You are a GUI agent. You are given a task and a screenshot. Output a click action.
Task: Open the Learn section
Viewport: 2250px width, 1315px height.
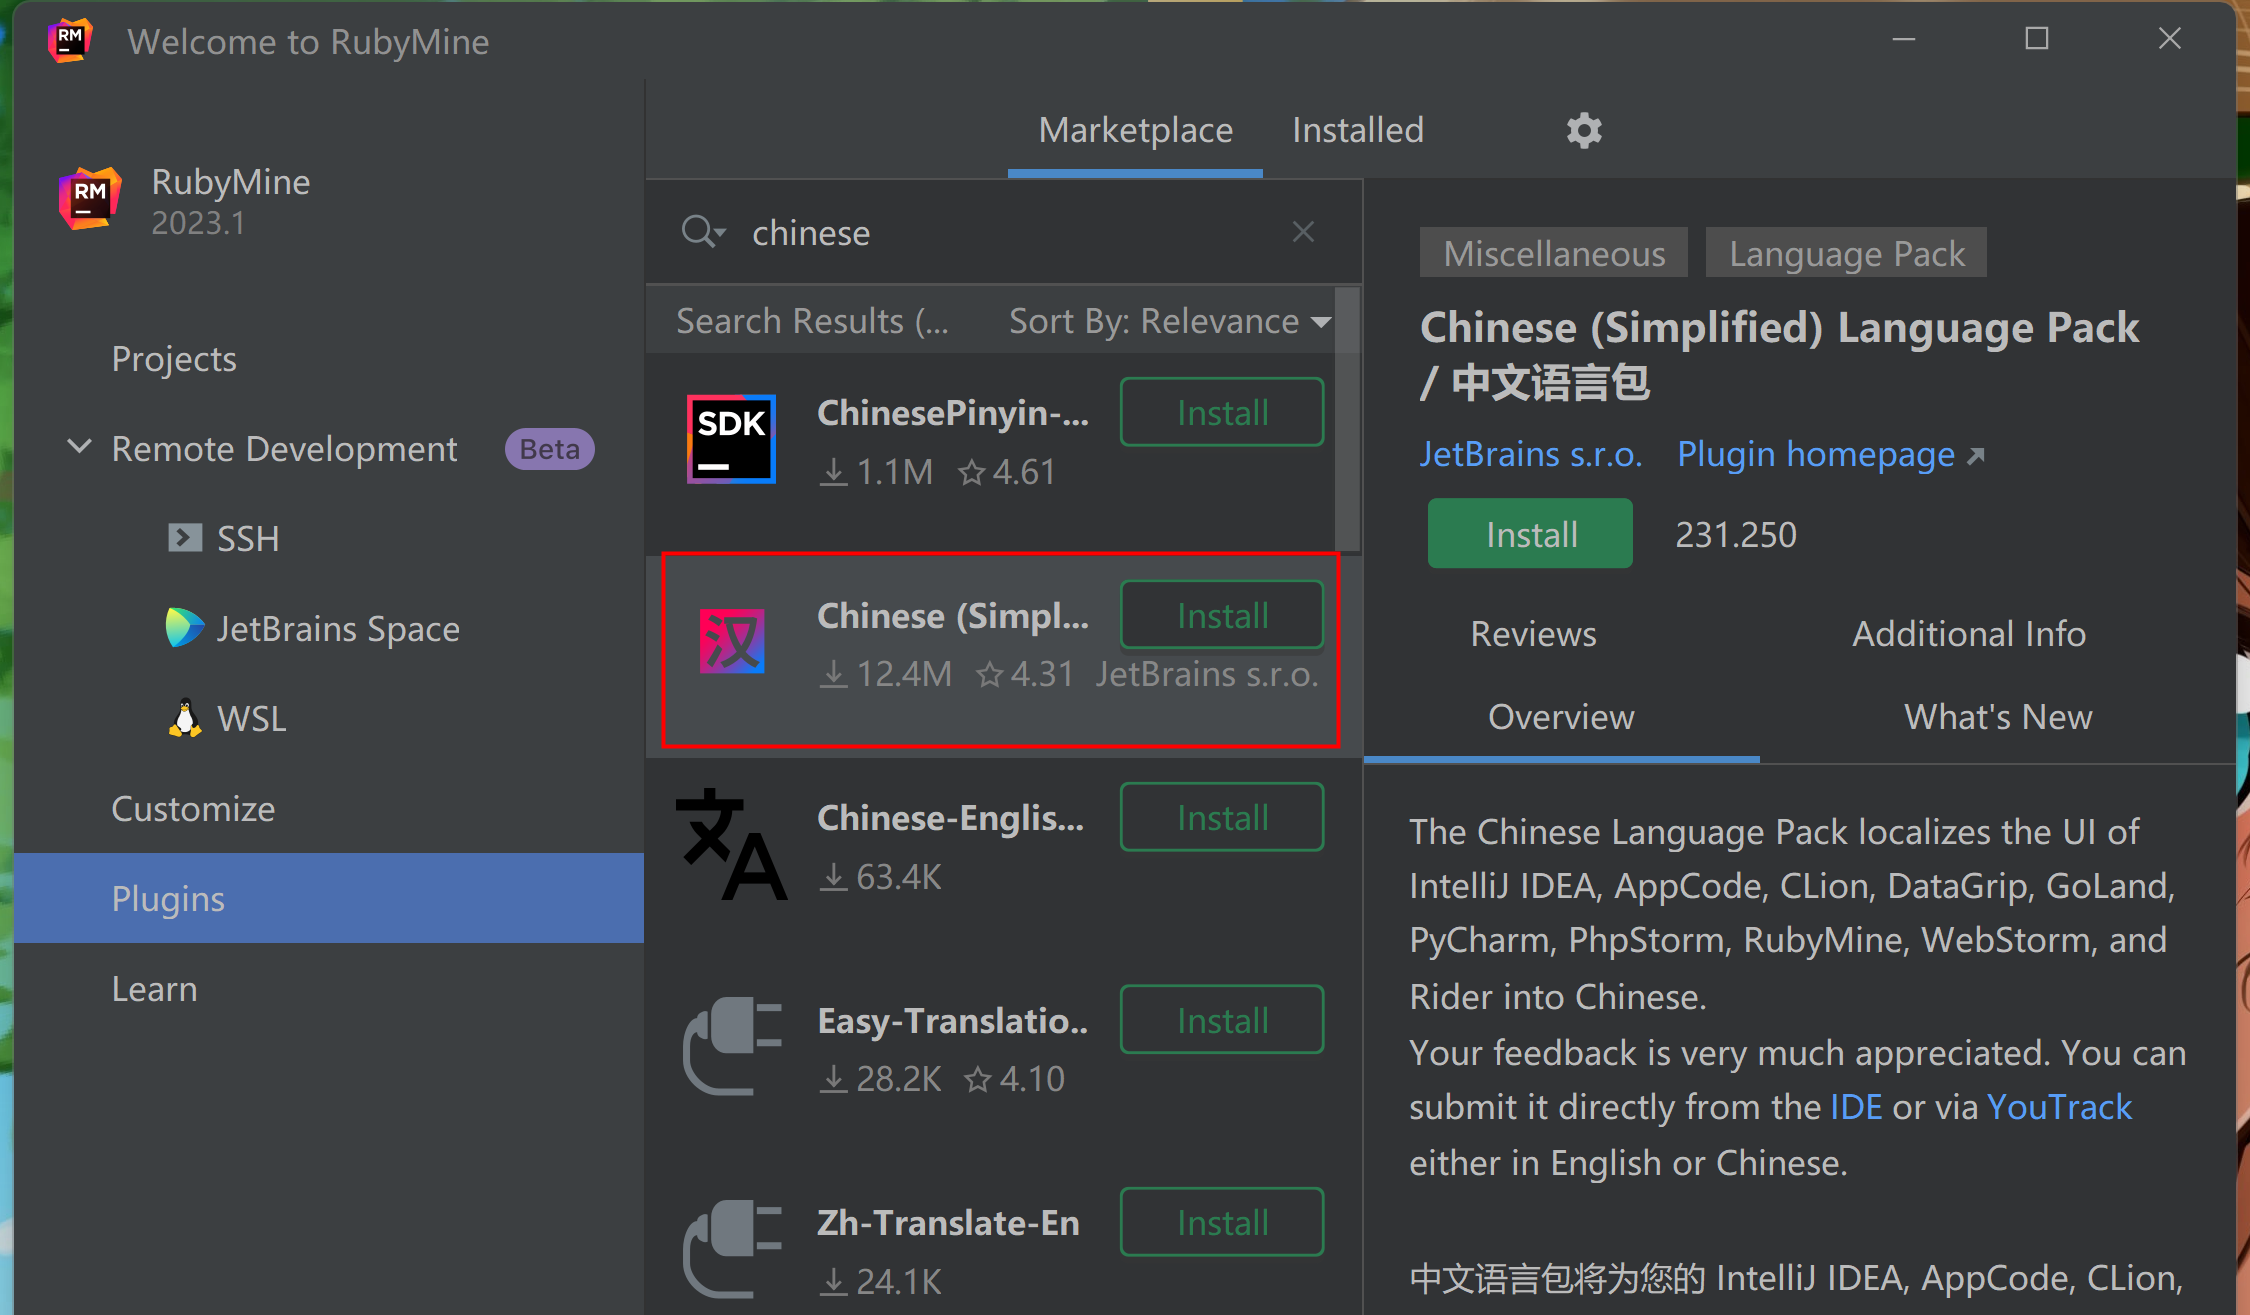(154, 988)
